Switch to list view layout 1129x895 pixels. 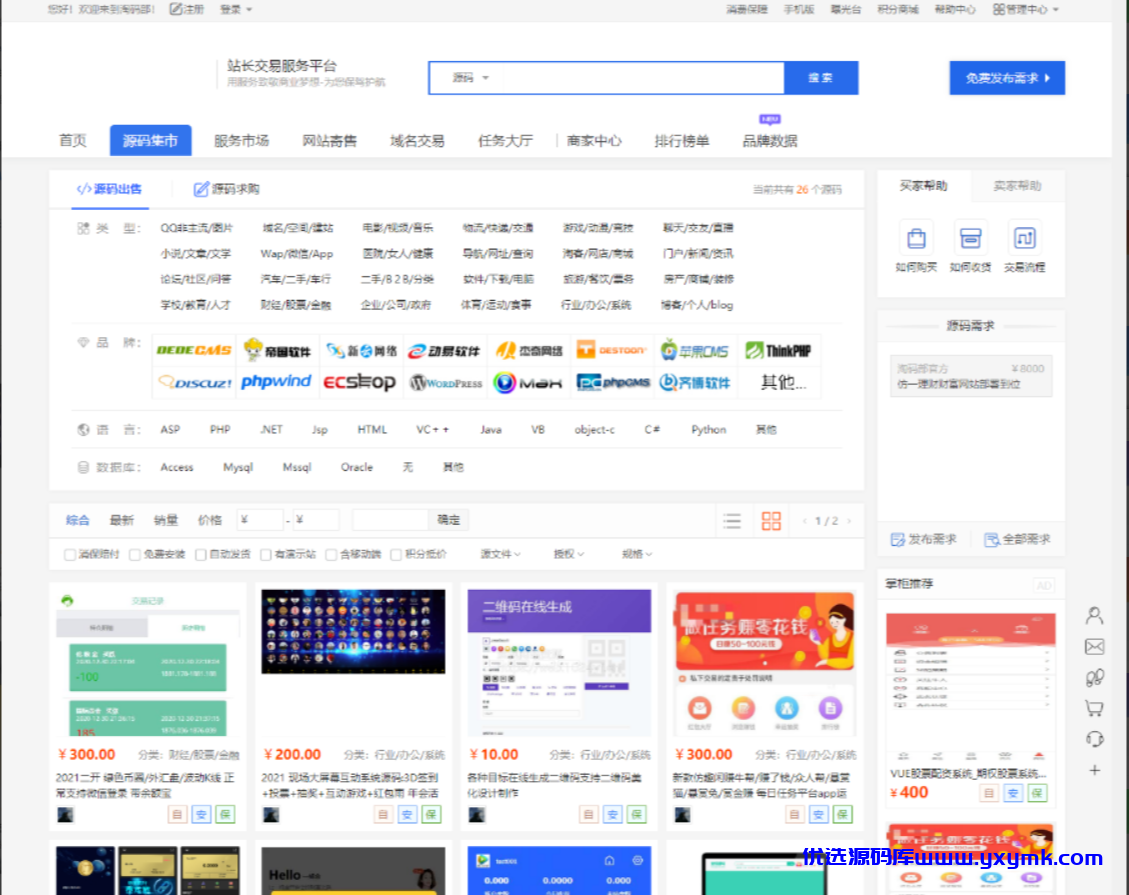point(732,521)
